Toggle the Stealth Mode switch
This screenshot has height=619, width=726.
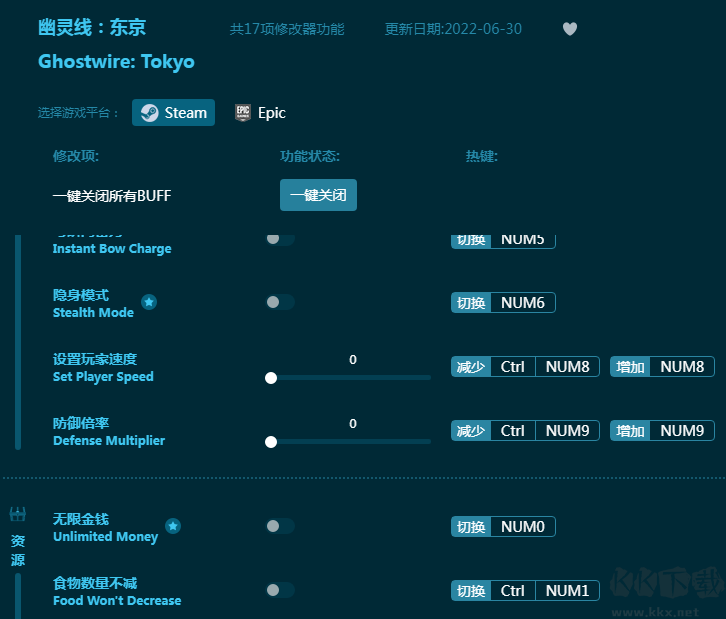coord(280,302)
